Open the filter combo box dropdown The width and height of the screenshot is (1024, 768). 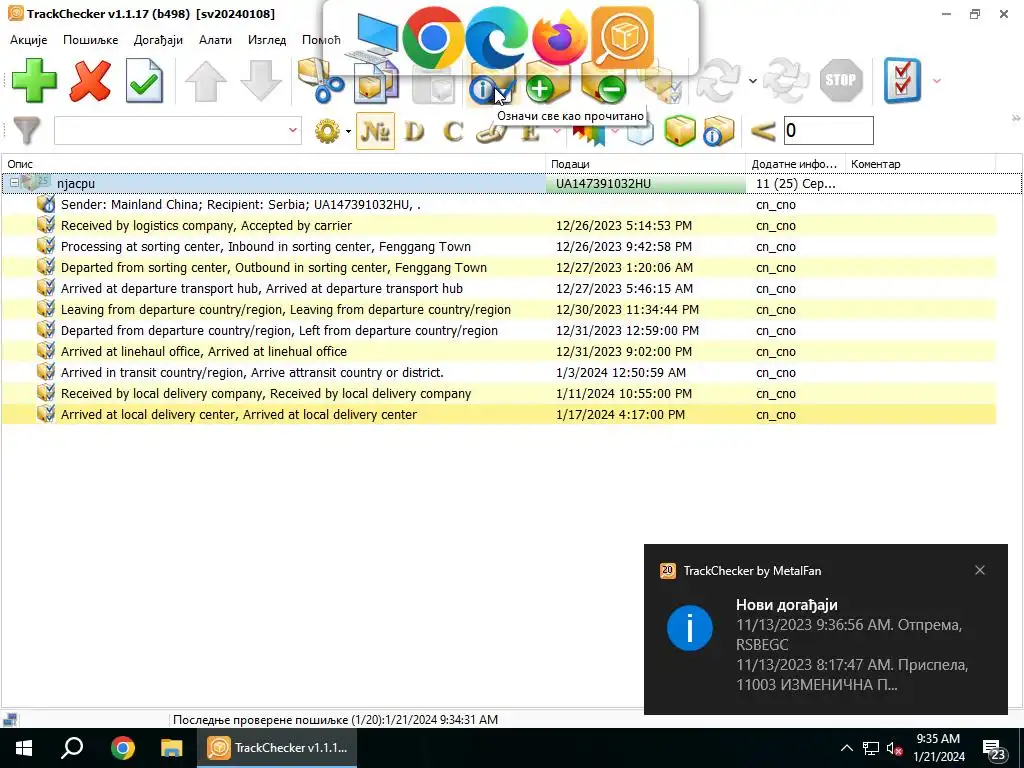pyautogui.click(x=293, y=131)
